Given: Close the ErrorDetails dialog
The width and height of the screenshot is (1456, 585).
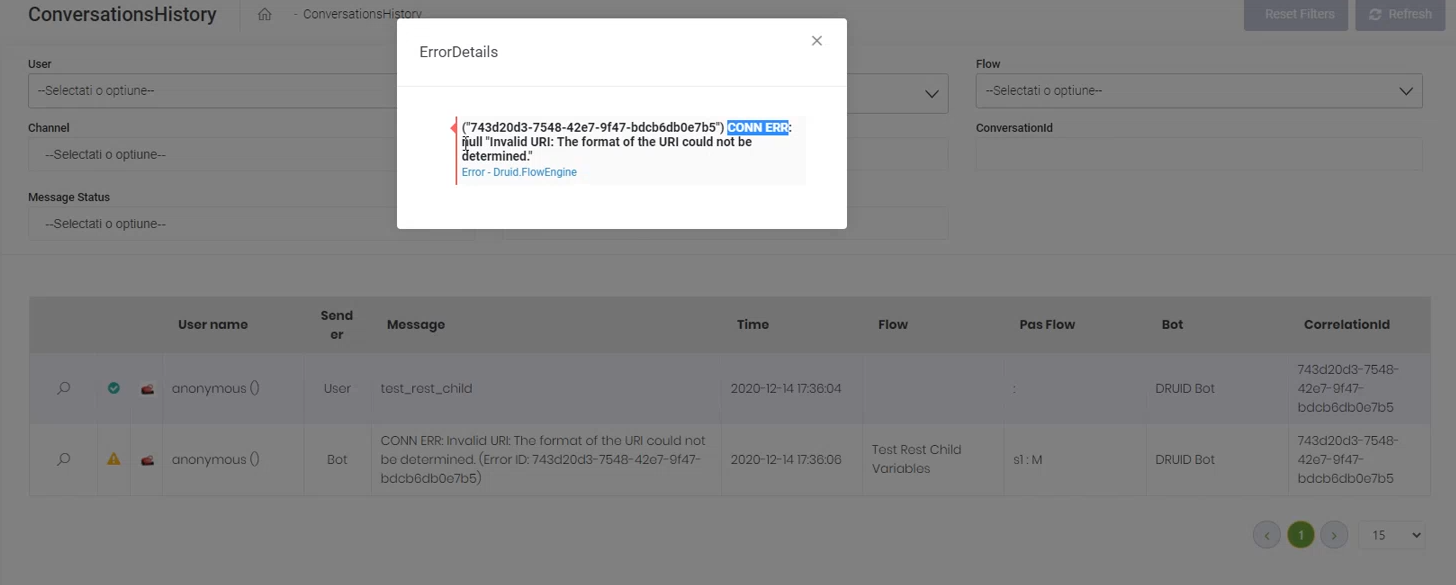Looking at the screenshot, I should (817, 41).
